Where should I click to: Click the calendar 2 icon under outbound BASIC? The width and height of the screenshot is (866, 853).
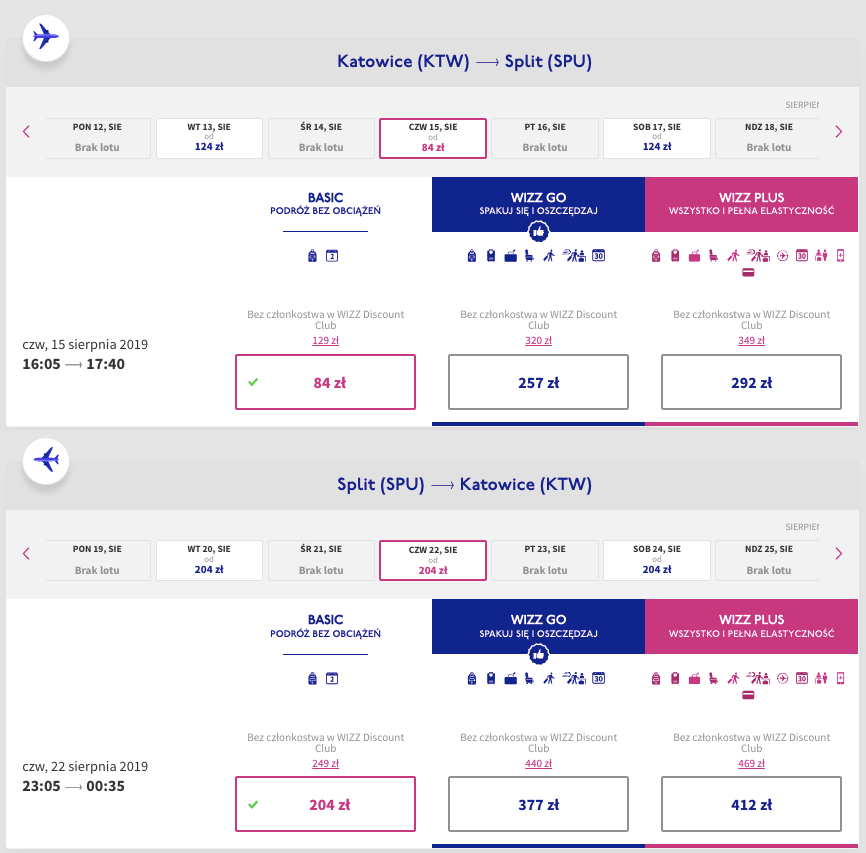pos(332,256)
